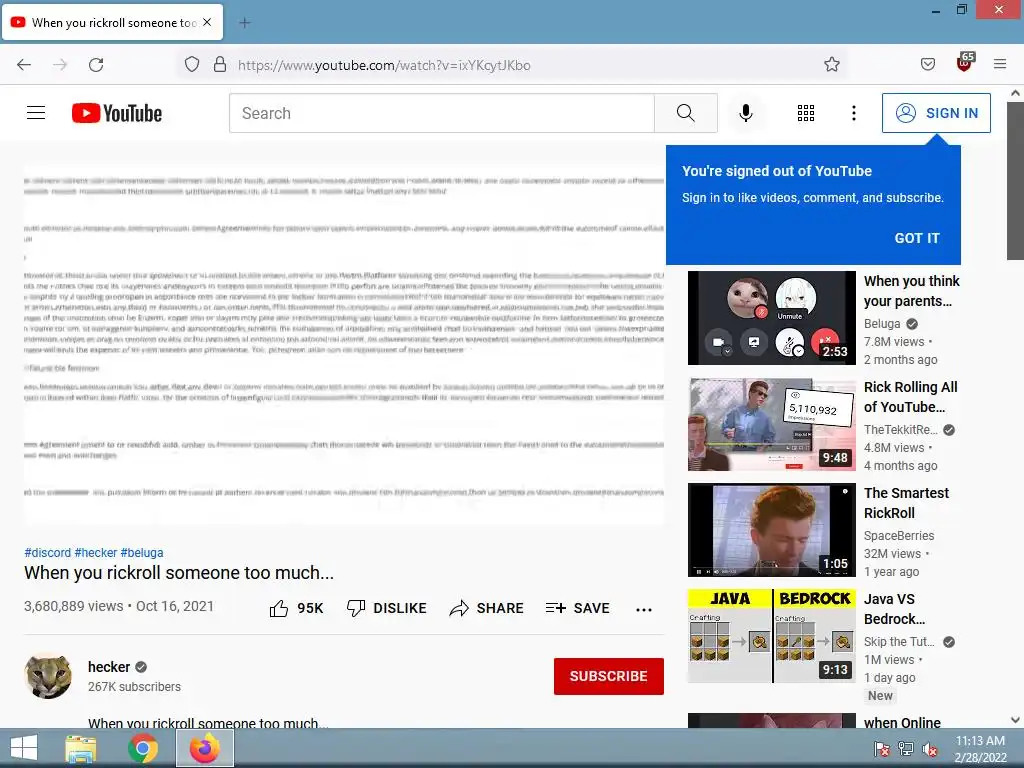The image size is (1024, 768).
Task: Open File Explorer from taskbar
Action: (x=81, y=748)
